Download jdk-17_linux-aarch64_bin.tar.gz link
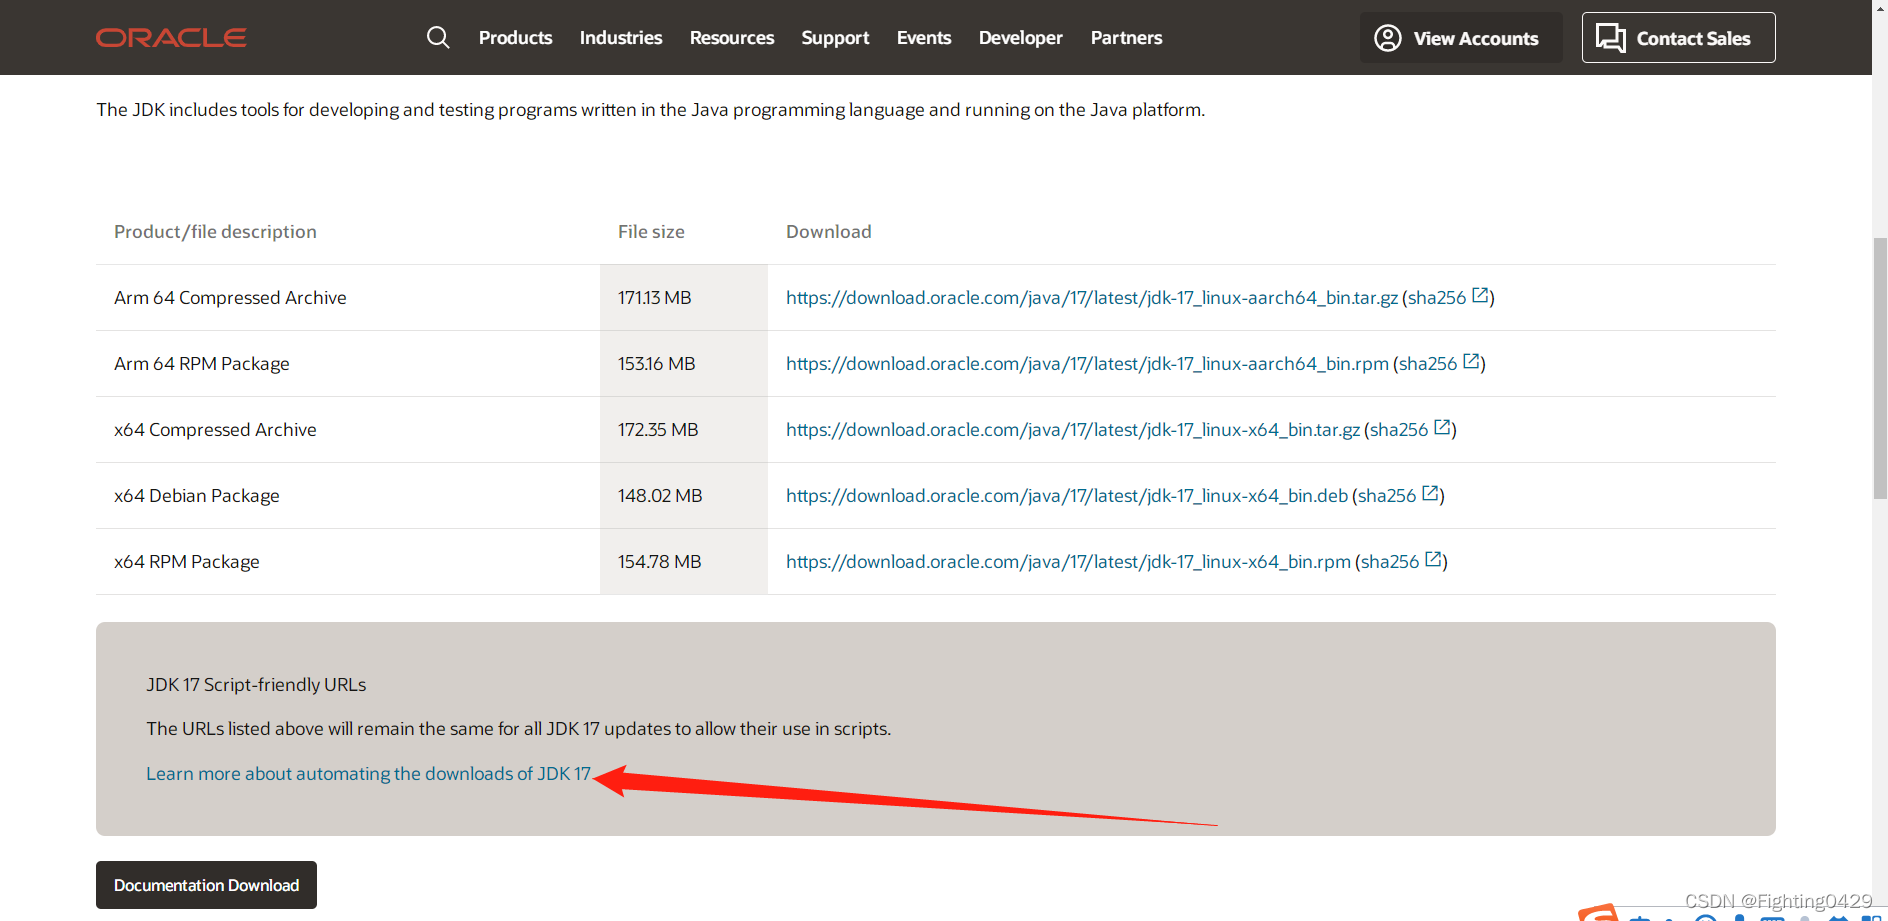This screenshot has height=921, width=1888. click(1092, 298)
